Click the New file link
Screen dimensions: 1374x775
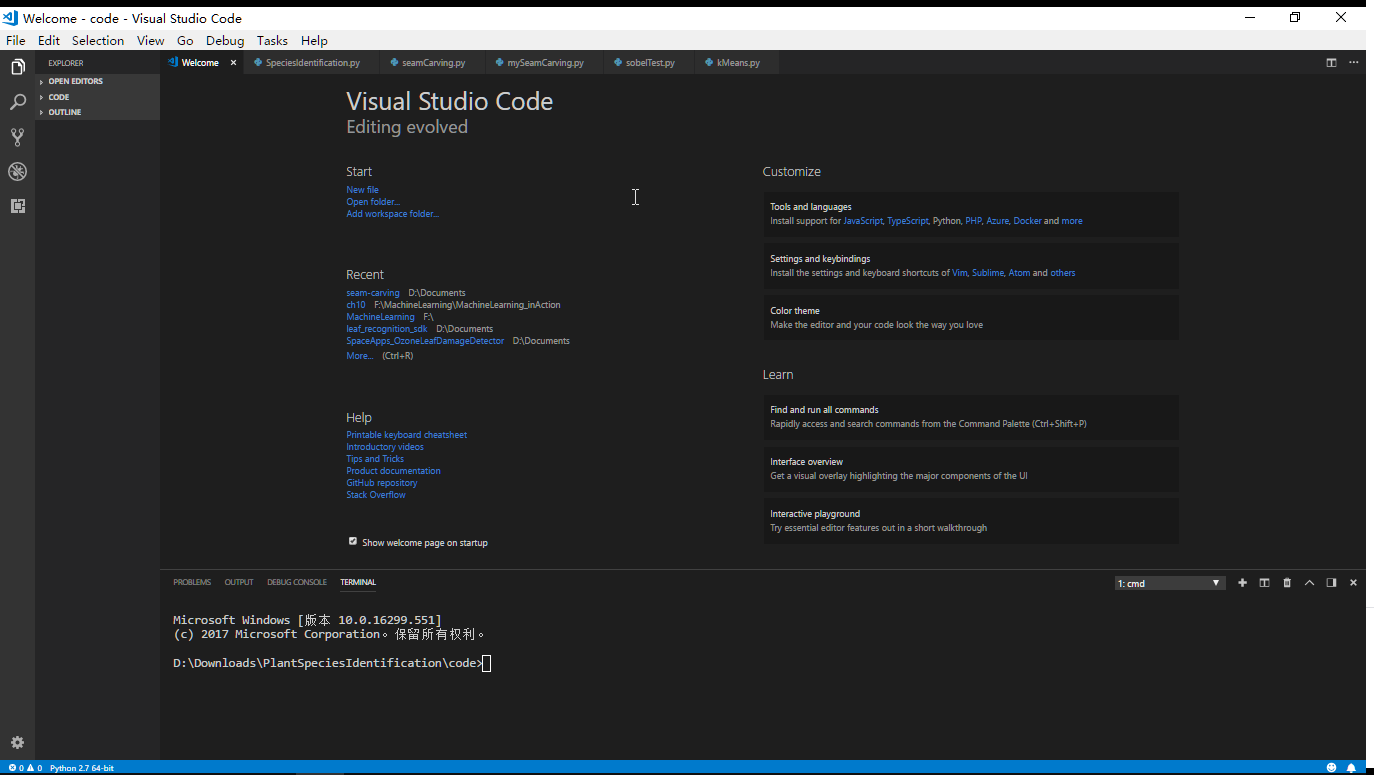362,190
